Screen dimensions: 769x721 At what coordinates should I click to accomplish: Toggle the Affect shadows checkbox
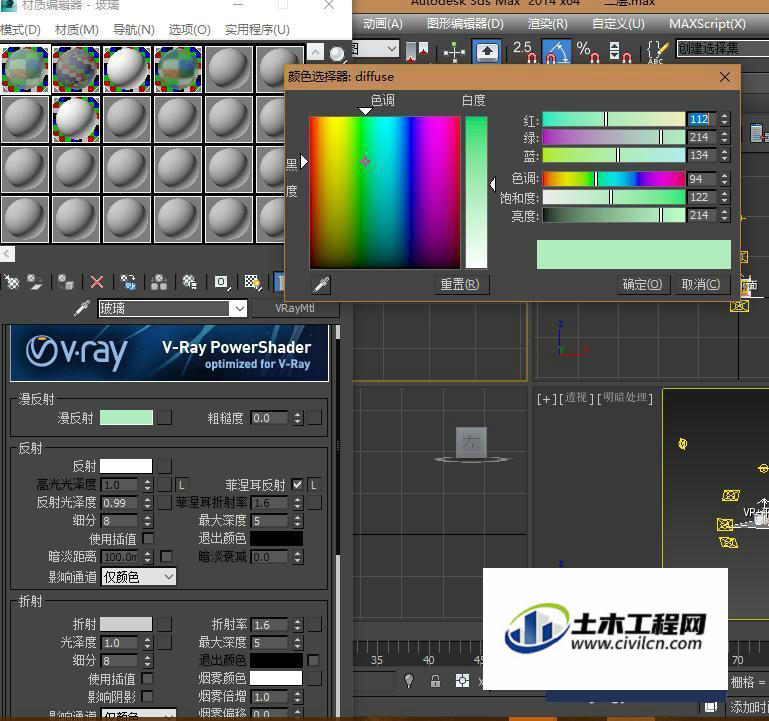point(147,696)
